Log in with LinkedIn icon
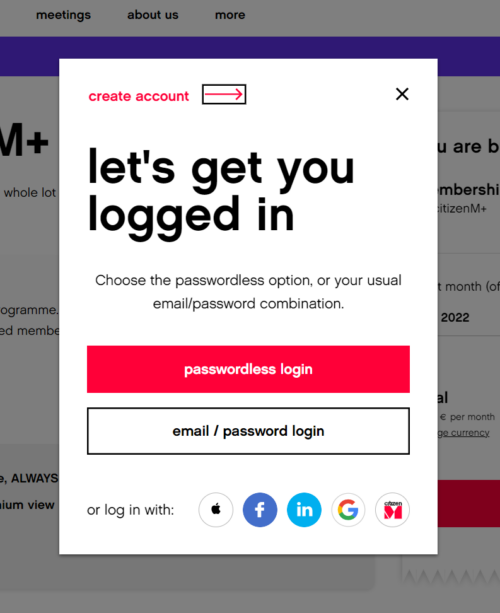The height and width of the screenshot is (613, 500). (304, 510)
